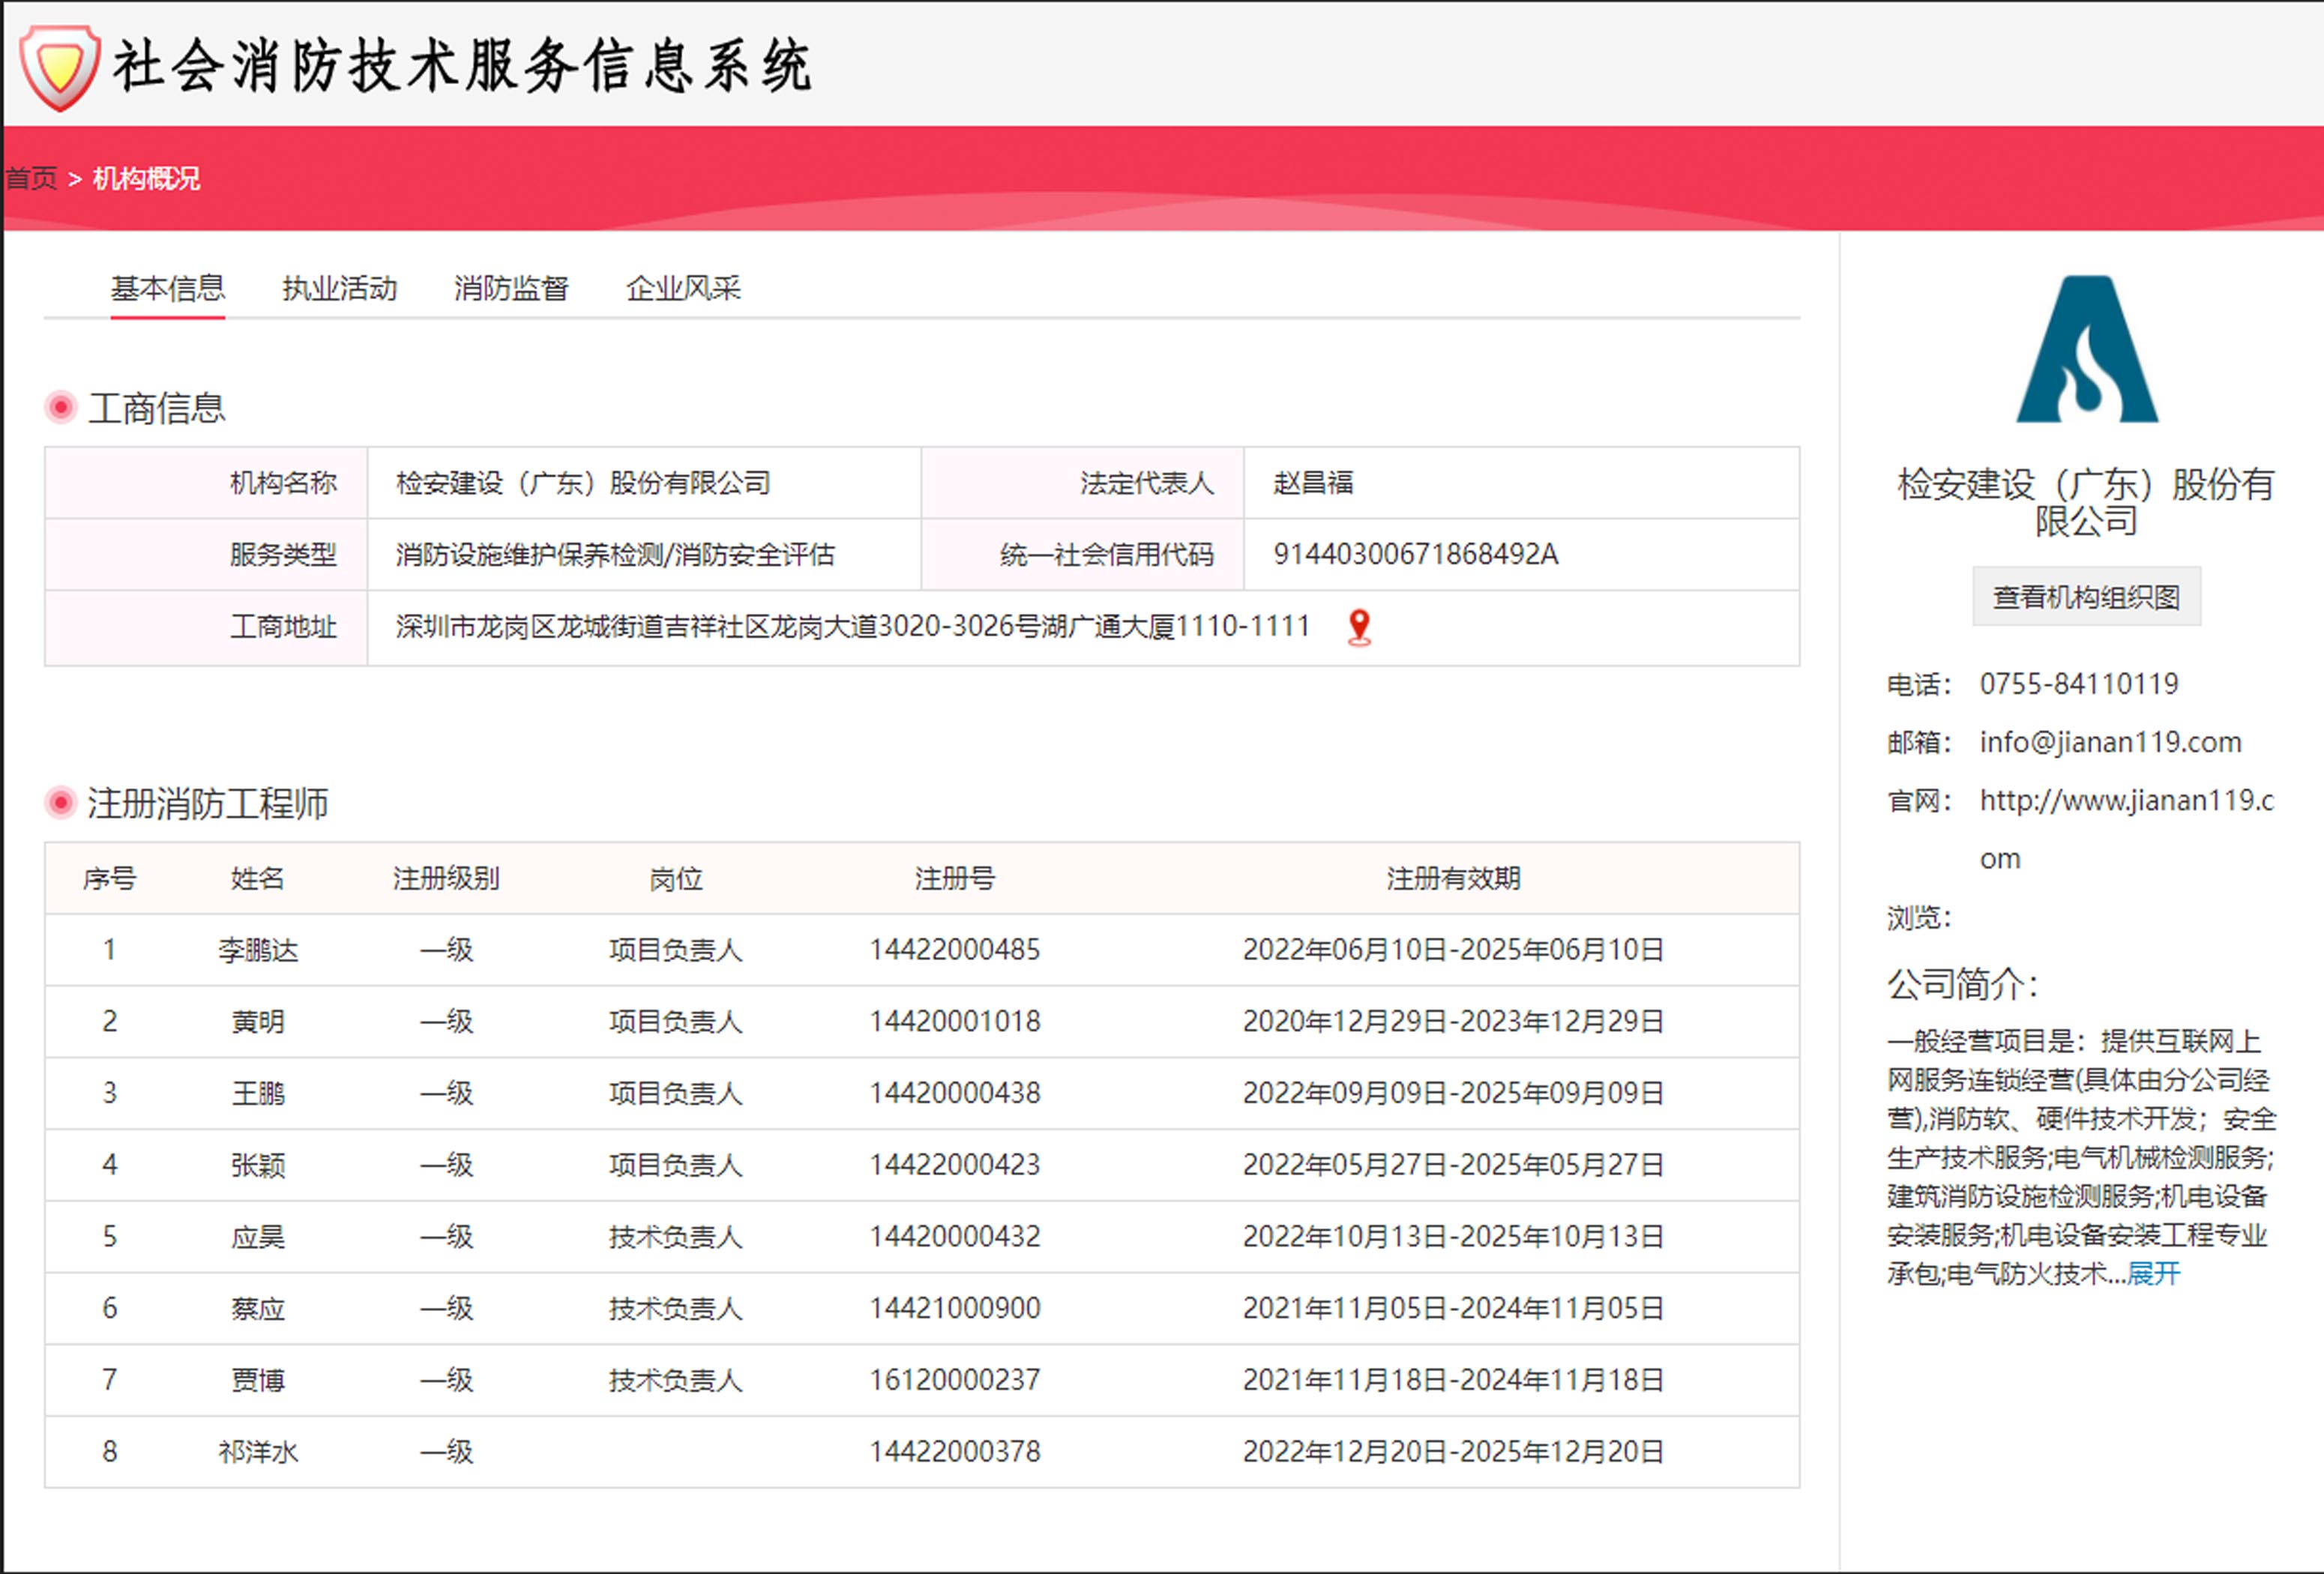The height and width of the screenshot is (1574, 2324).
Task: Open website link http://www.jianan119.com
Action: tap(2126, 829)
